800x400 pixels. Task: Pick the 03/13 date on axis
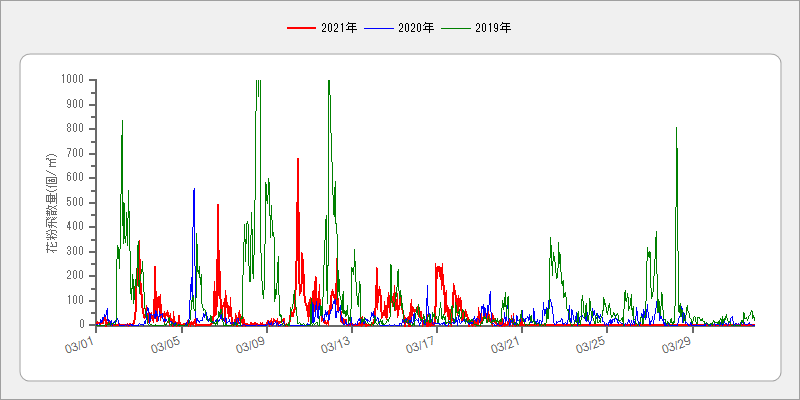coord(335,345)
